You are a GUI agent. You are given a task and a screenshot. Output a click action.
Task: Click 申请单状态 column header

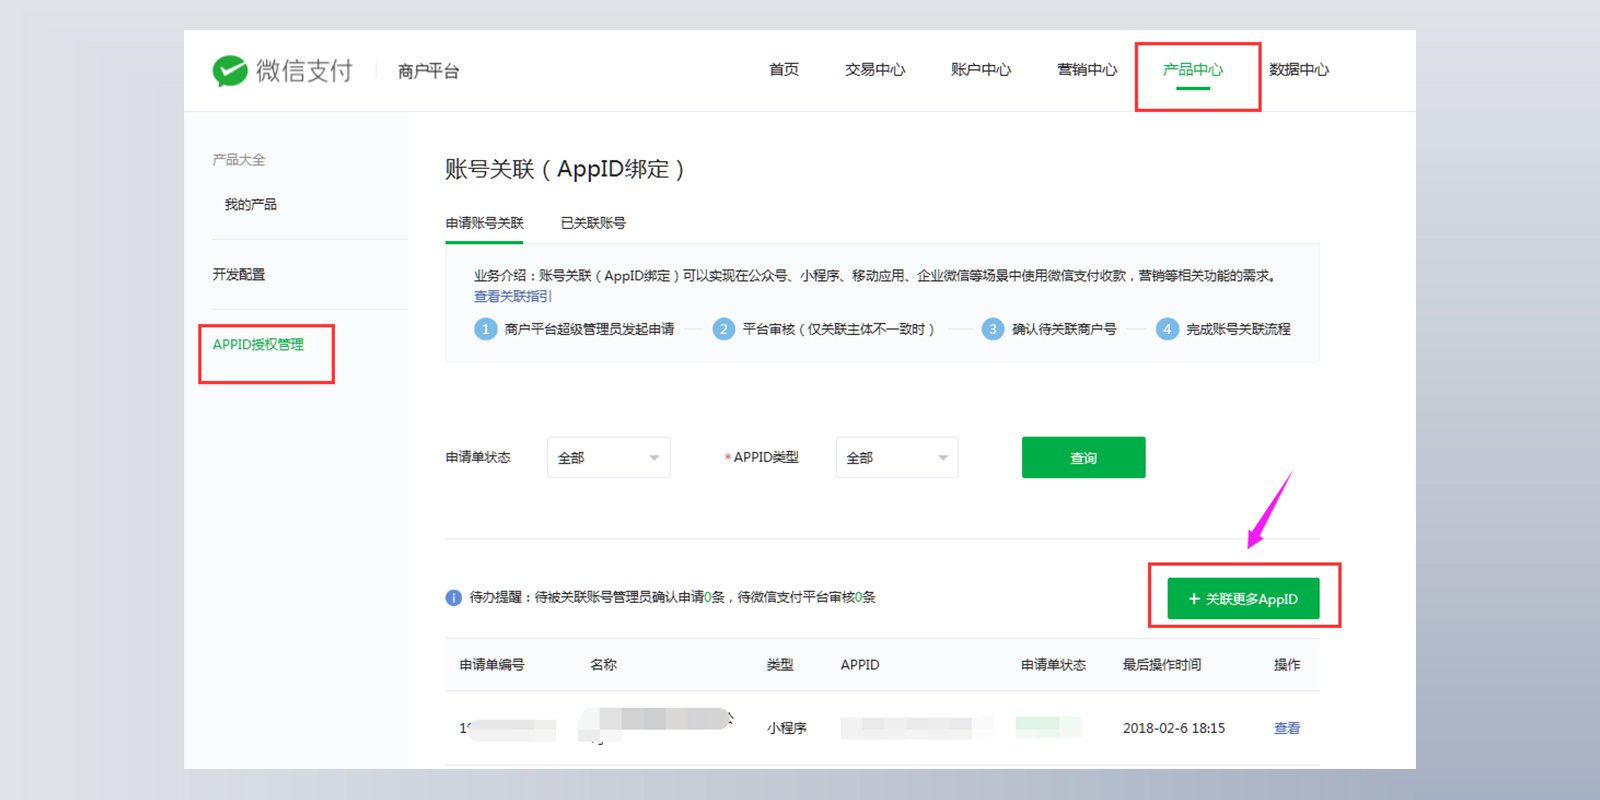pyautogui.click(x=1053, y=665)
